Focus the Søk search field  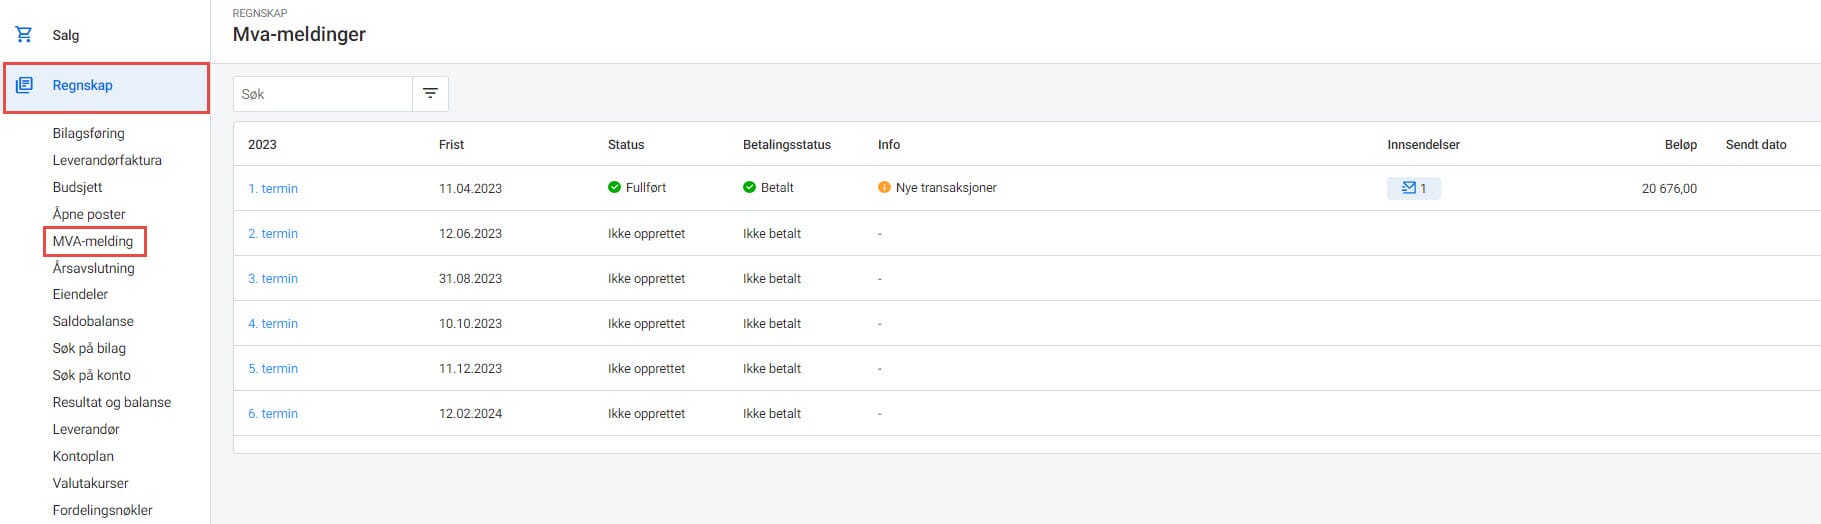[323, 94]
